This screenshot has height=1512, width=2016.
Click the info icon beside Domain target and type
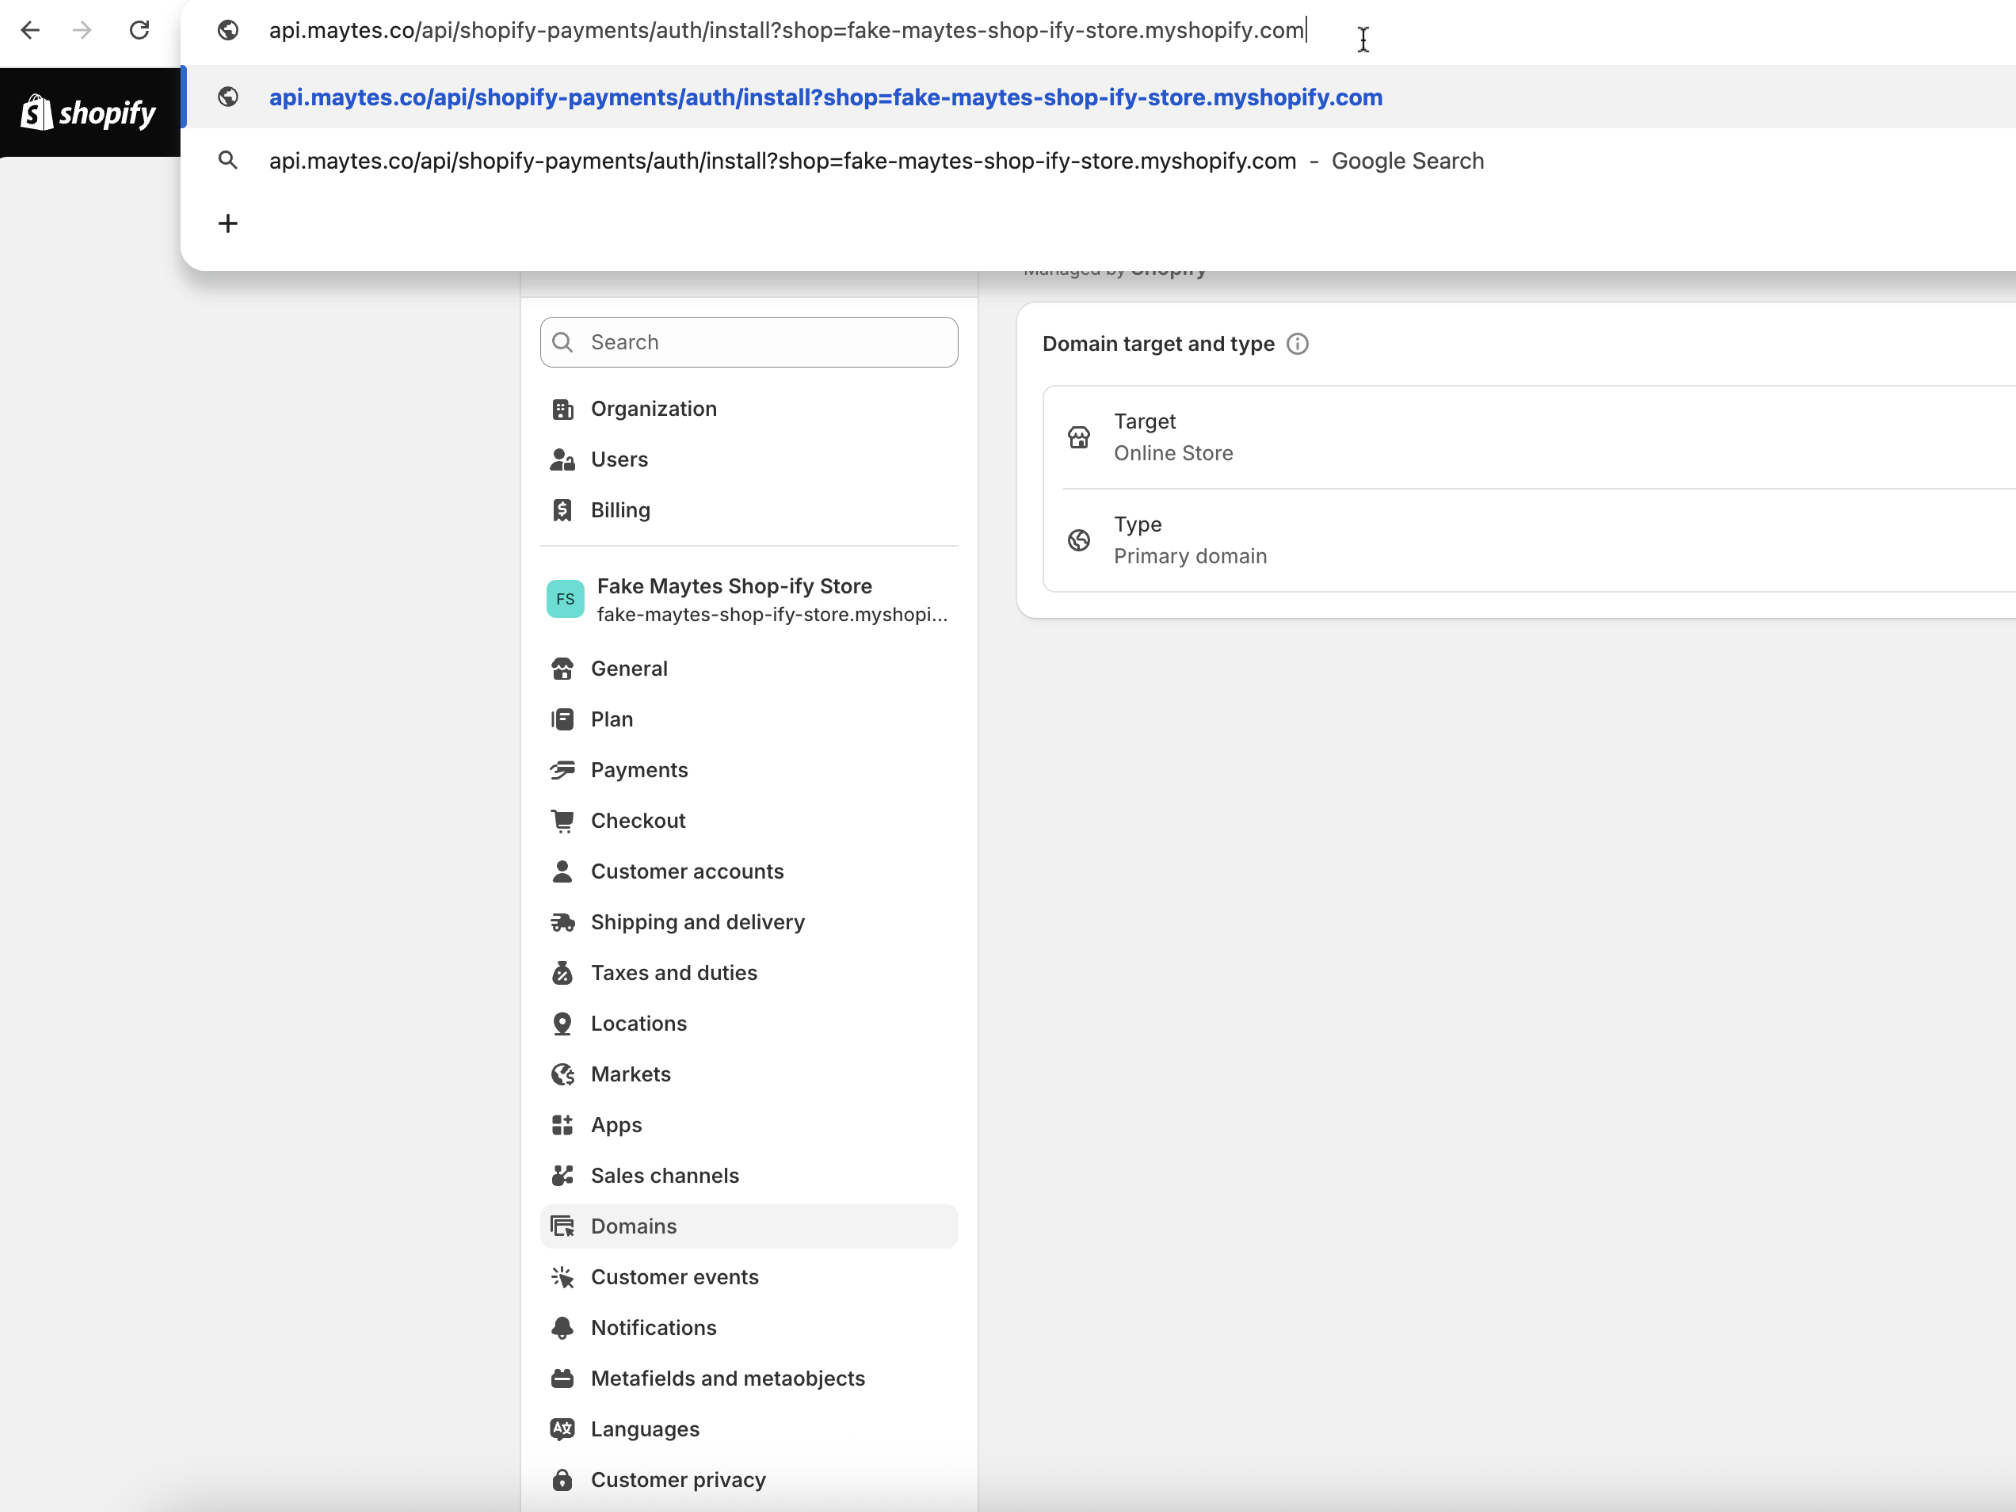pos(1297,344)
